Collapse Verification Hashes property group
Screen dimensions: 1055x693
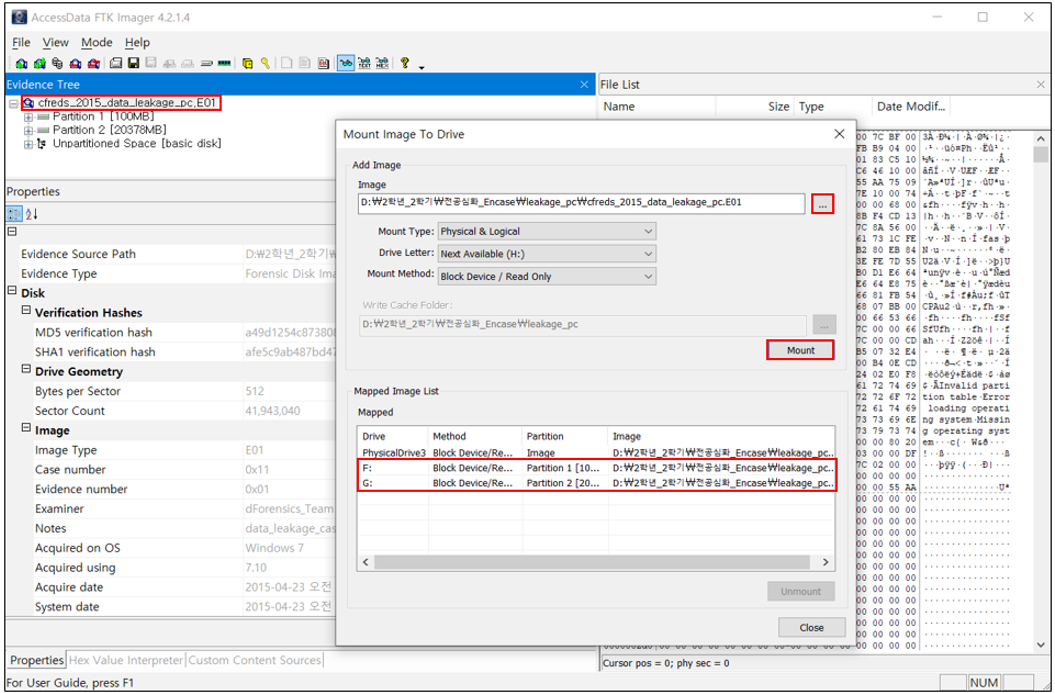click(x=26, y=311)
